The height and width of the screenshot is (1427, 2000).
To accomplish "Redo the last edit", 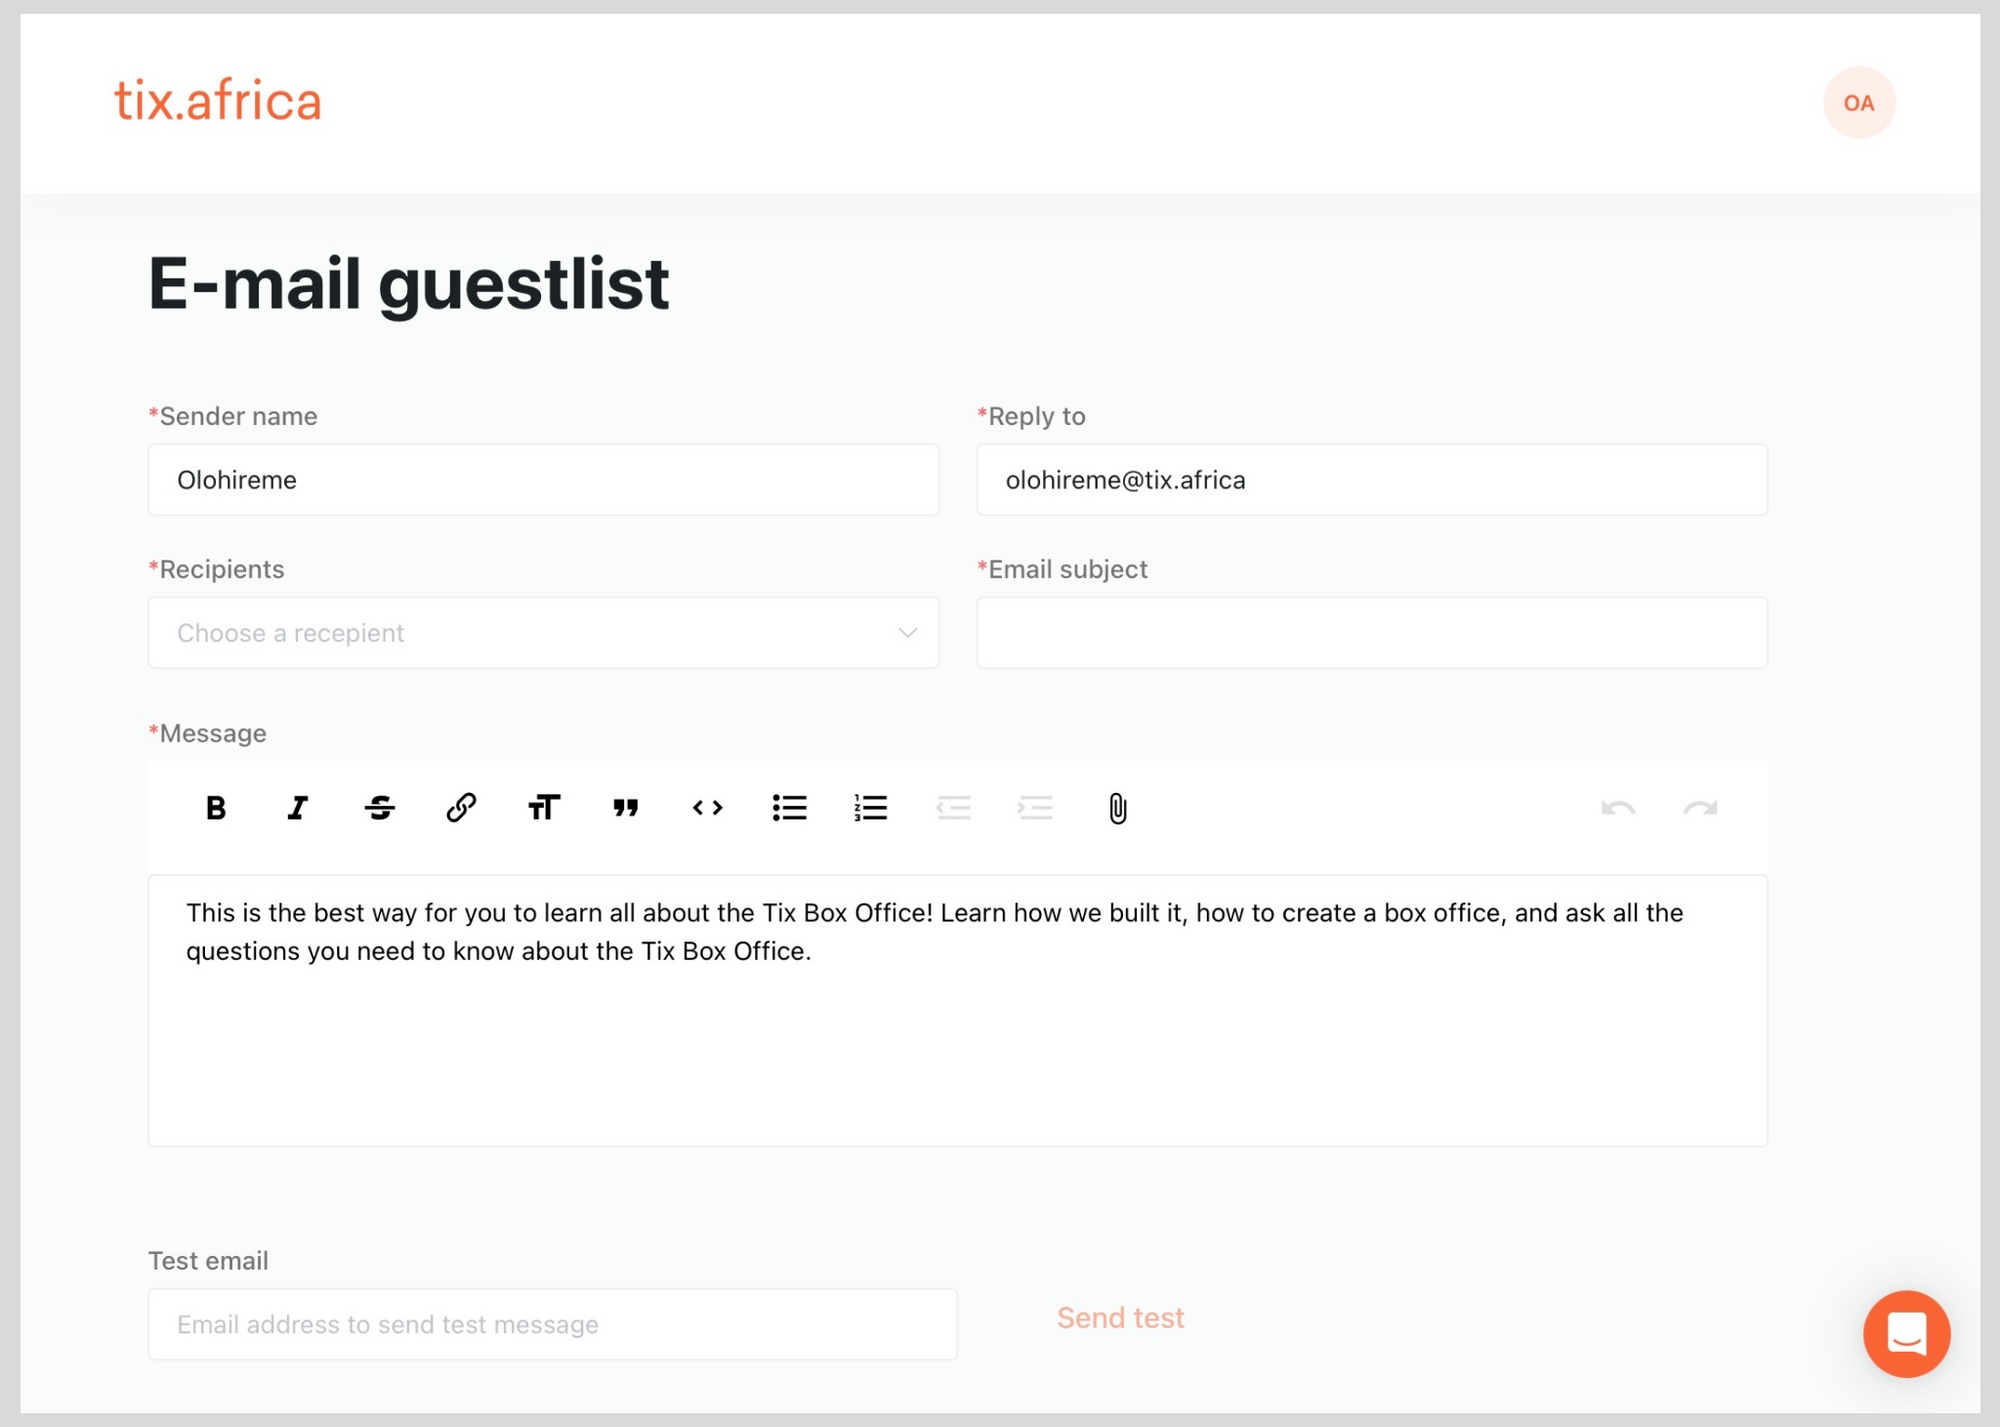I will 1698,808.
